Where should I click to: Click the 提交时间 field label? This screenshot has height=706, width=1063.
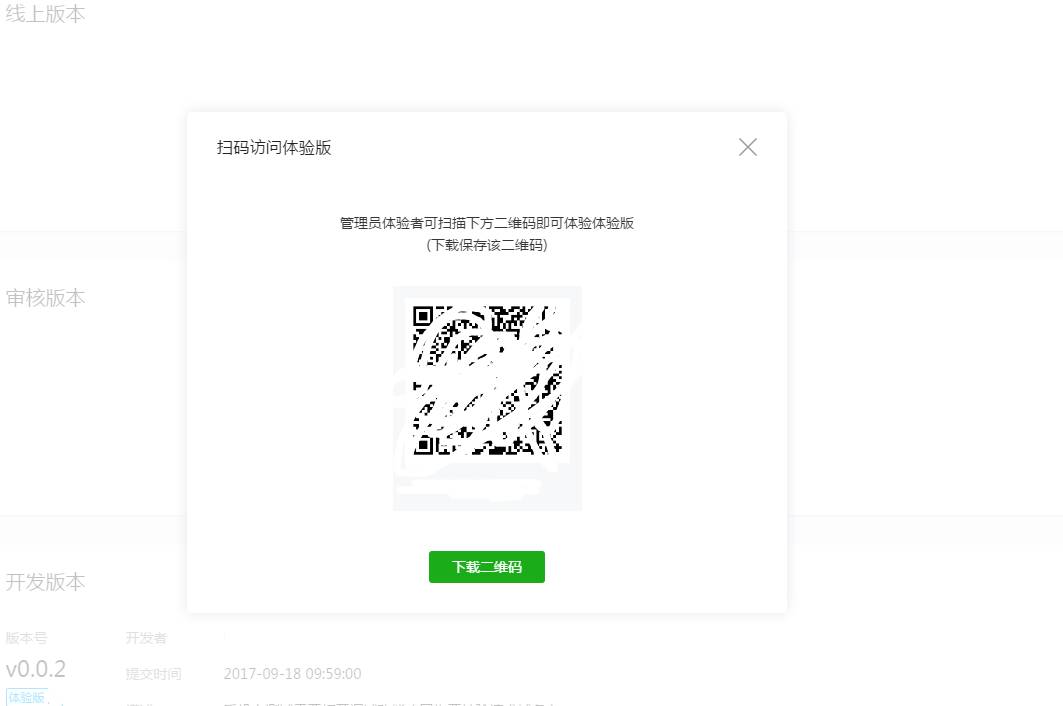pyautogui.click(x=153, y=673)
